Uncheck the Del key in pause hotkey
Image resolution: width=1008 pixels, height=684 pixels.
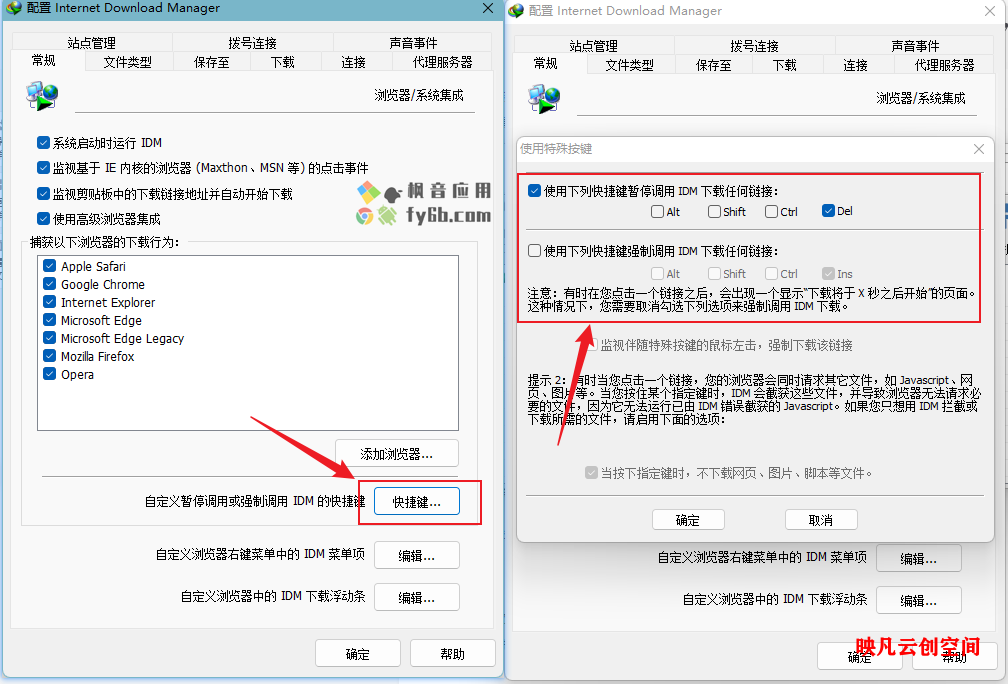click(x=829, y=211)
